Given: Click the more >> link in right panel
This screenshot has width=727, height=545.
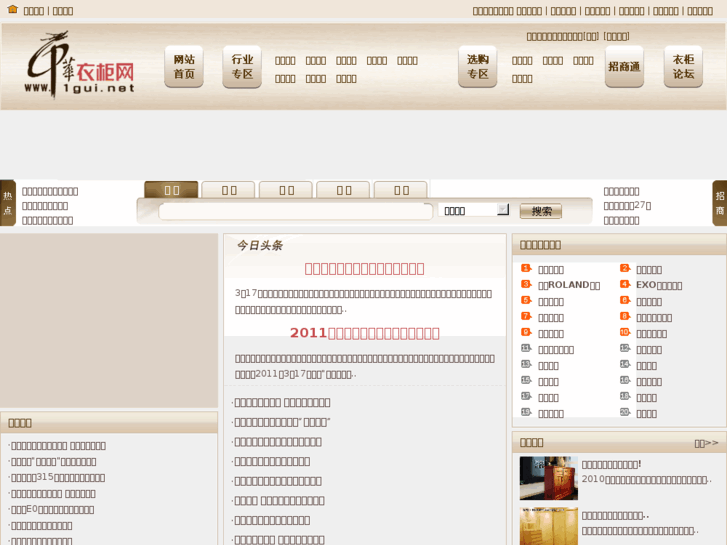Looking at the screenshot, I should (x=706, y=443).
